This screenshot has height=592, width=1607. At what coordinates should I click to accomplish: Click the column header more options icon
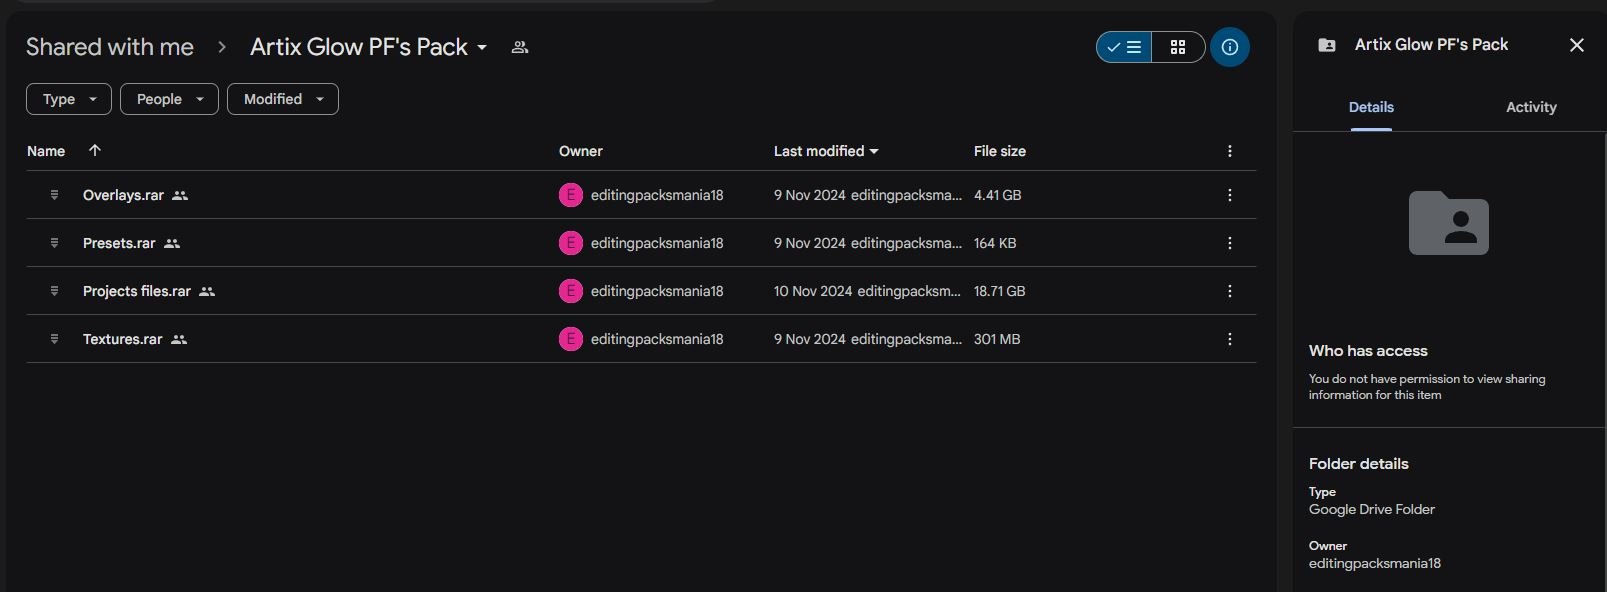point(1230,151)
